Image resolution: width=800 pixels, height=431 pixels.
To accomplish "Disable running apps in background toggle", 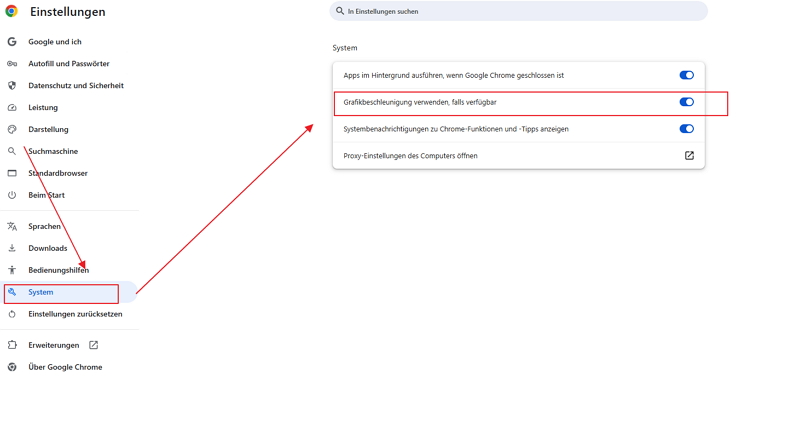I will coord(686,75).
